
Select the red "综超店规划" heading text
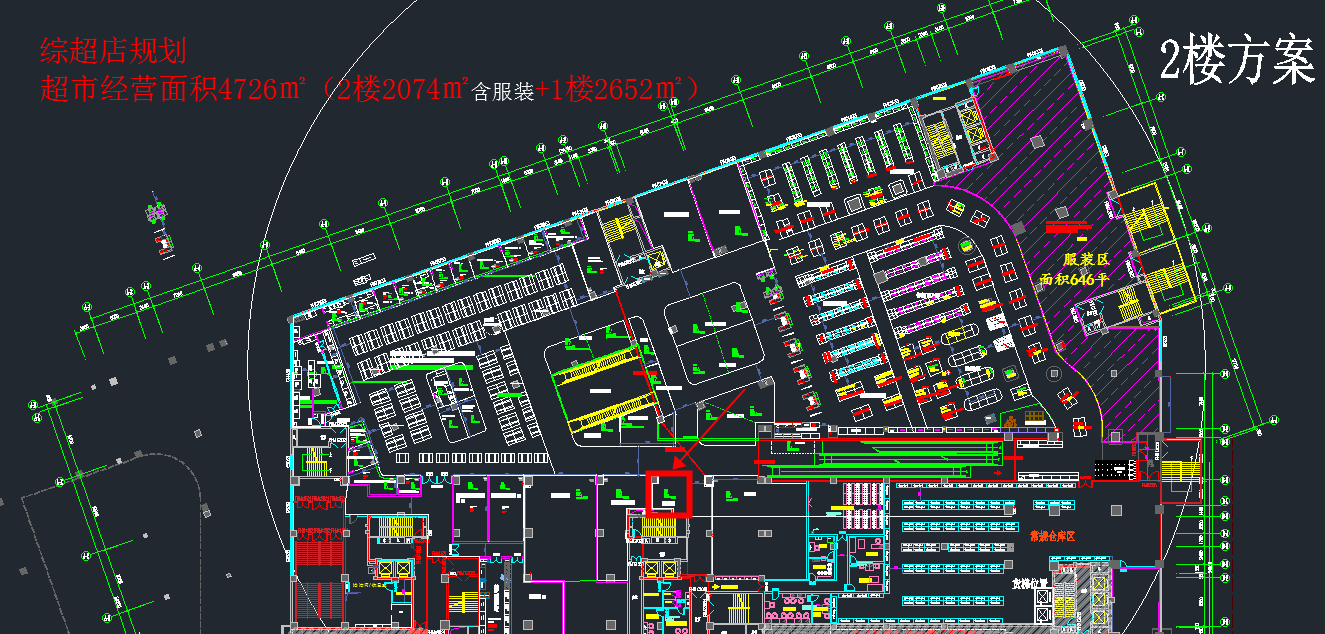point(113,51)
